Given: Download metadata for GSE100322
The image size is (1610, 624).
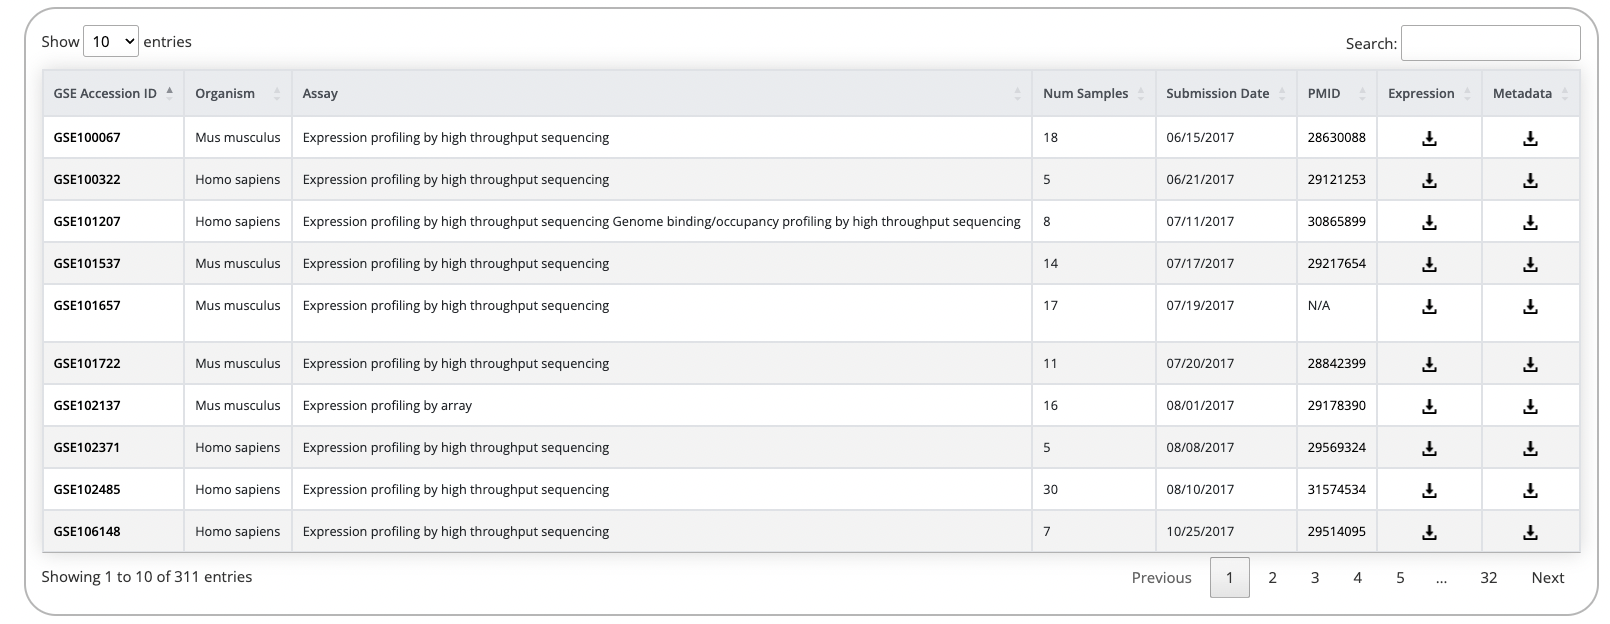Looking at the screenshot, I should click(x=1530, y=181).
